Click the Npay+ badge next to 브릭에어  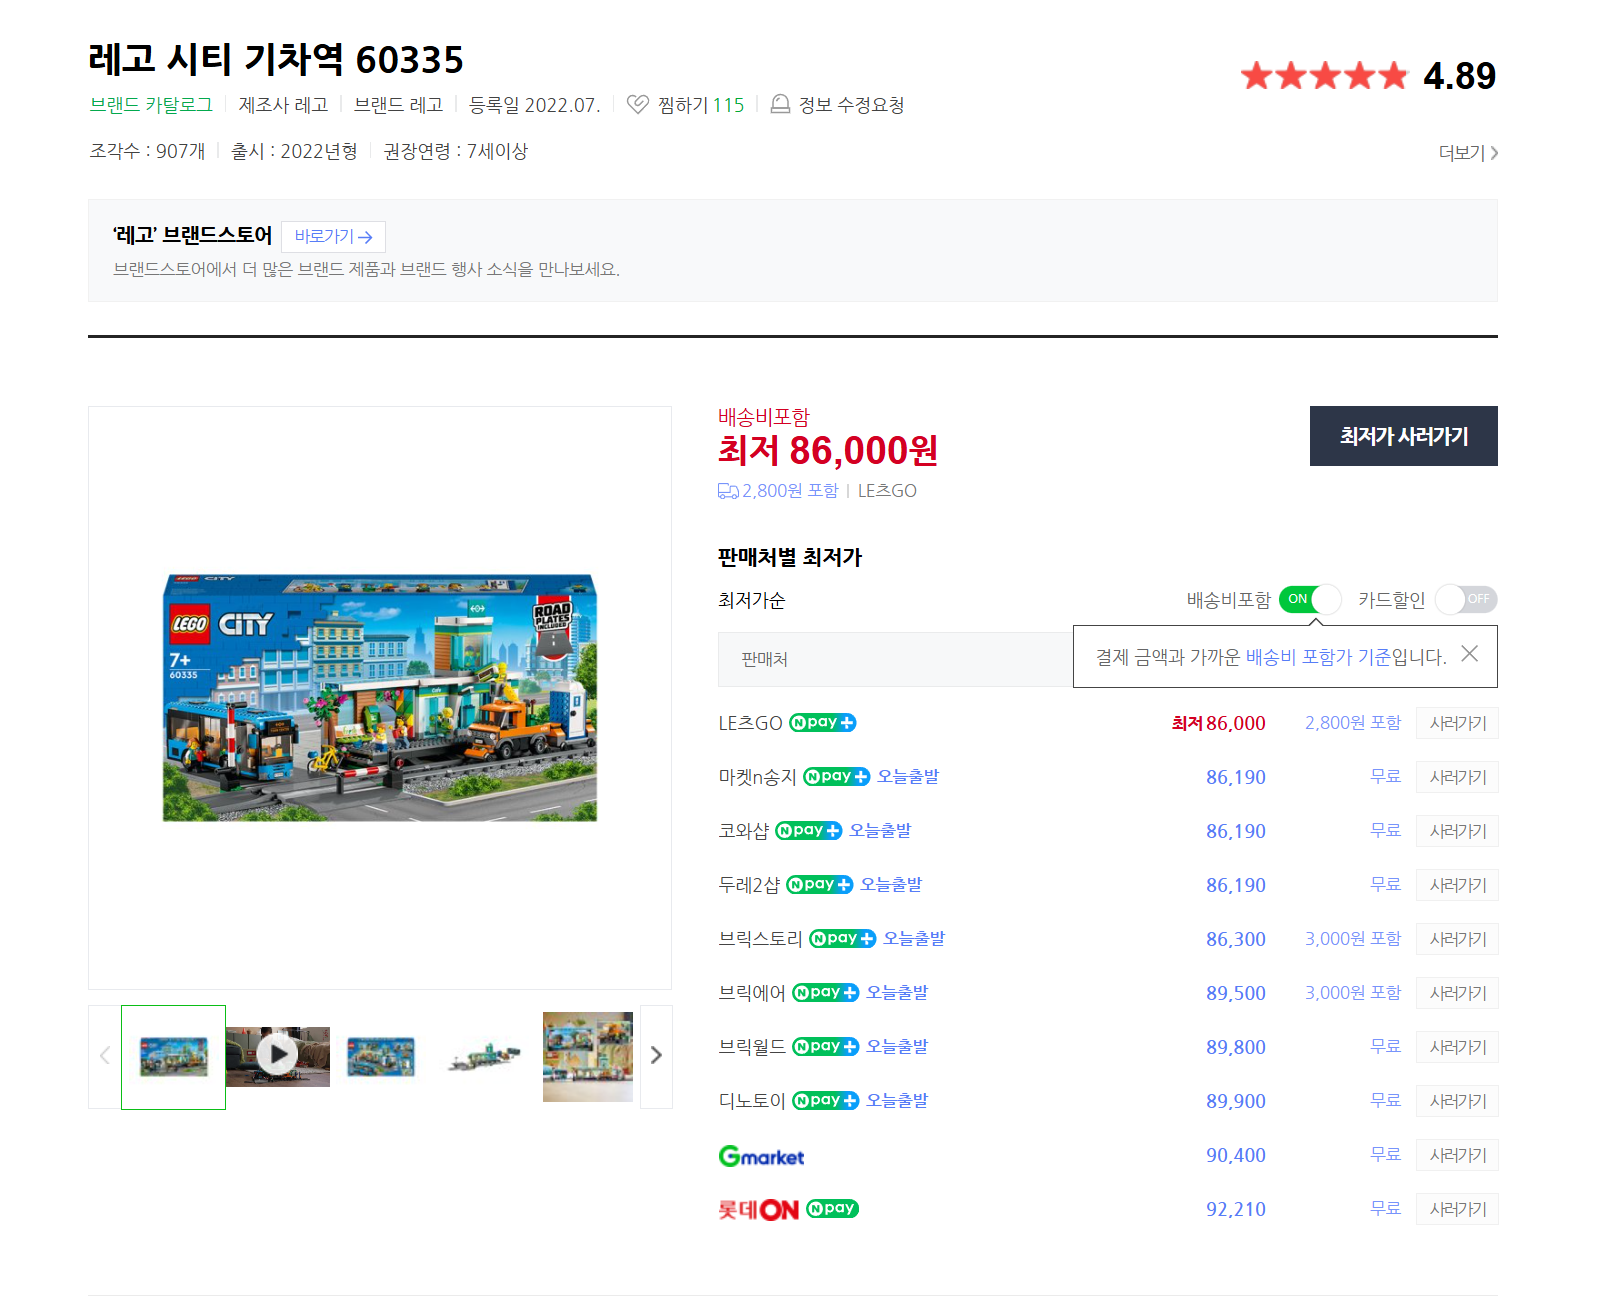pyautogui.click(x=825, y=993)
